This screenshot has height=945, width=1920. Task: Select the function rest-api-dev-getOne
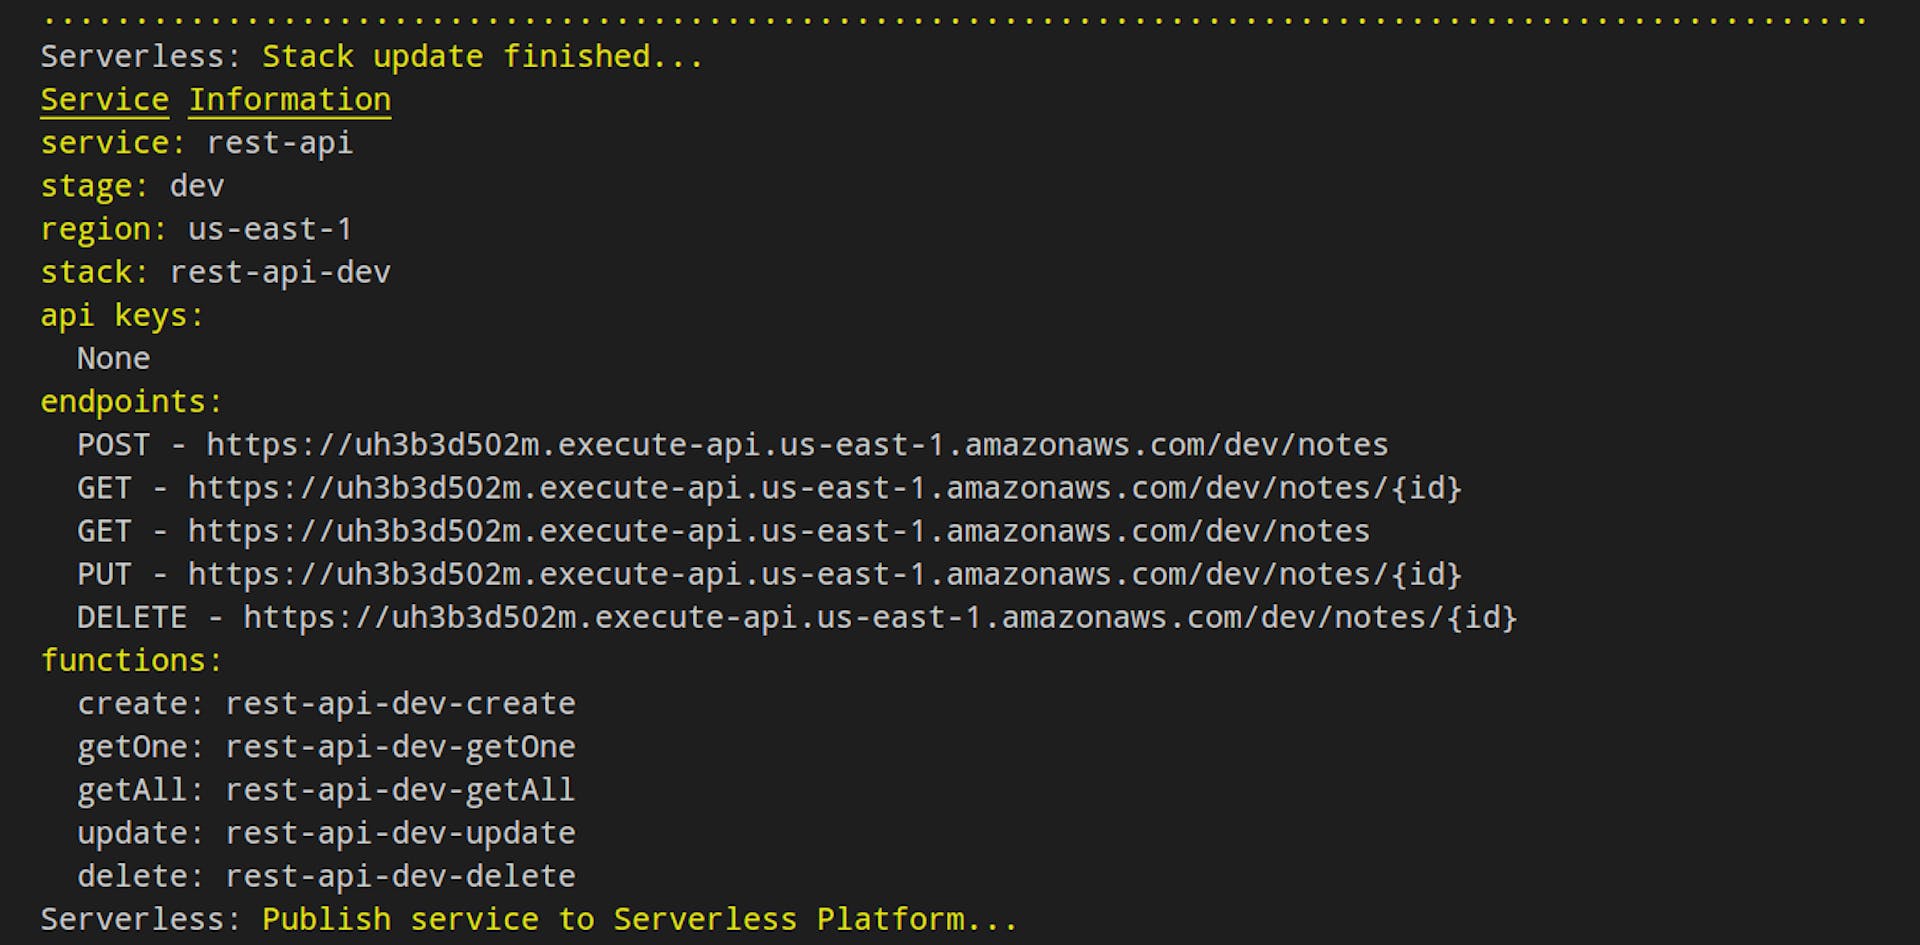[399, 746]
